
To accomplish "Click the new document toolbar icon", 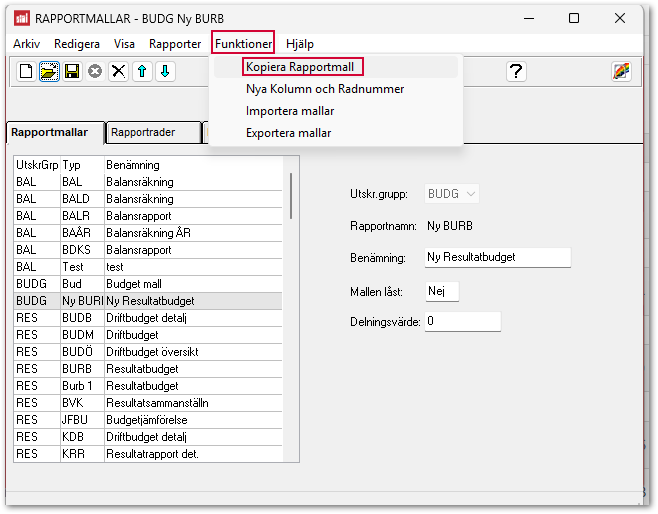I will pos(26,71).
